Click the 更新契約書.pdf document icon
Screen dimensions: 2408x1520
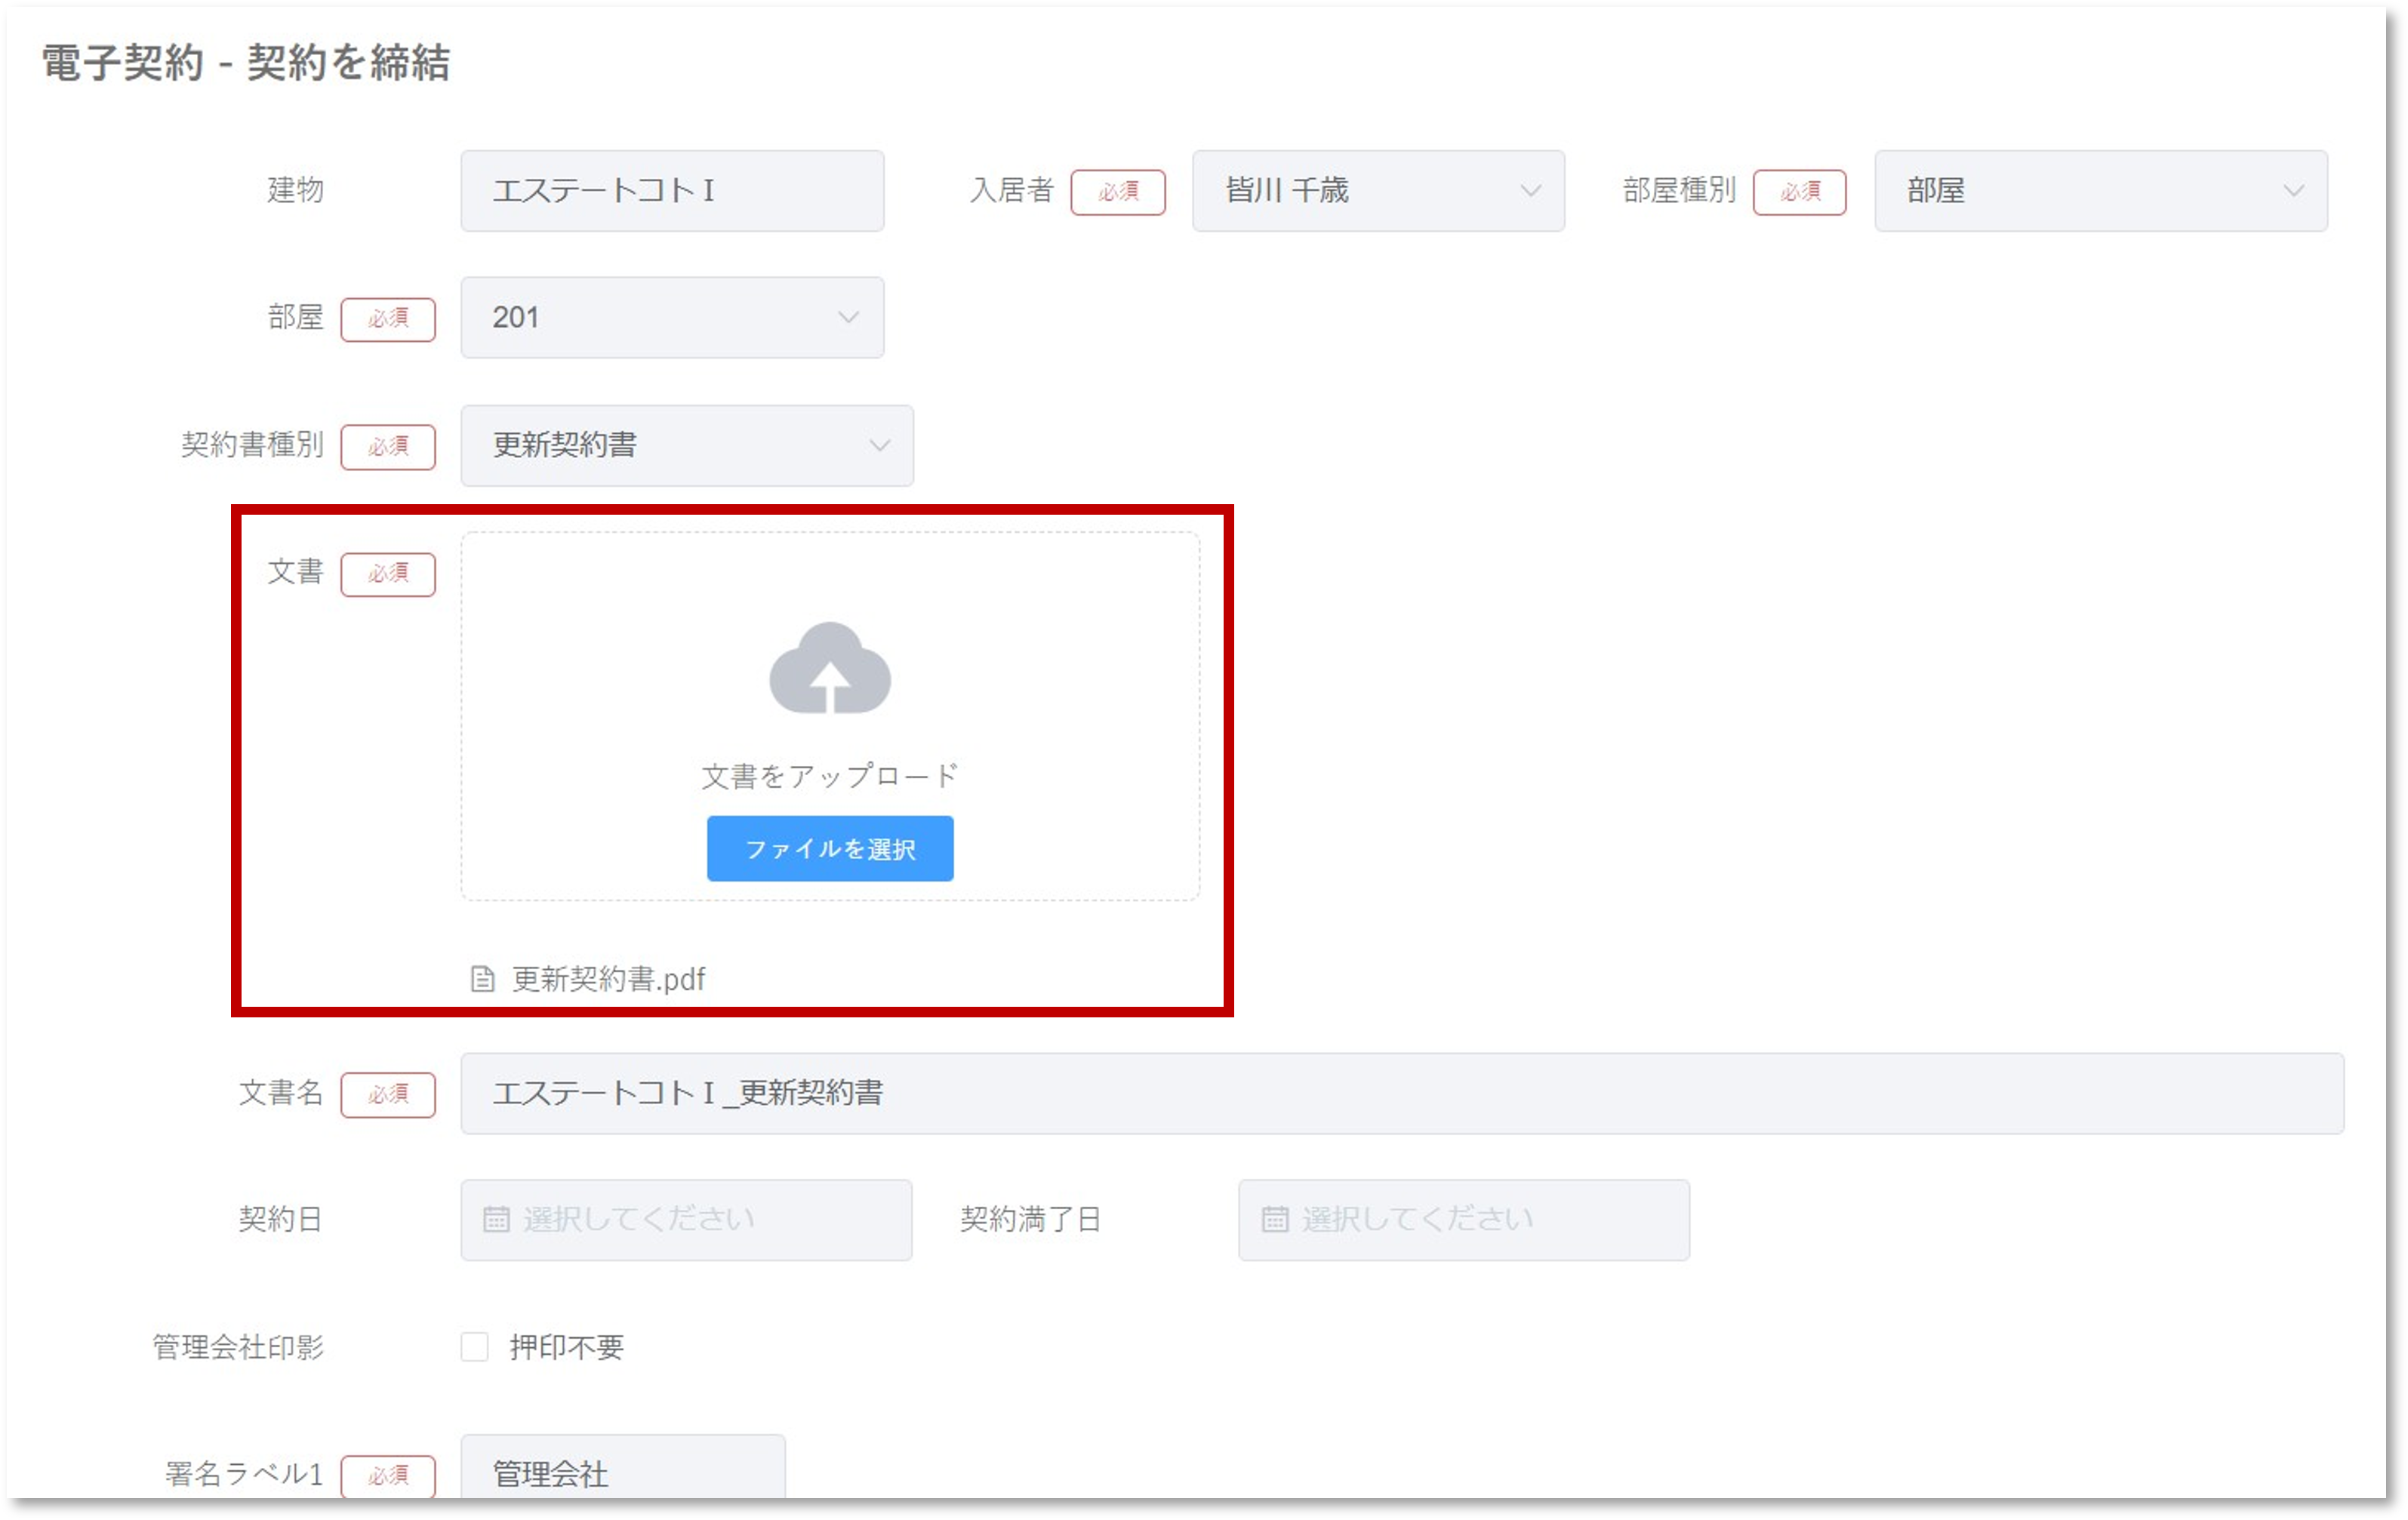click(x=482, y=979)
